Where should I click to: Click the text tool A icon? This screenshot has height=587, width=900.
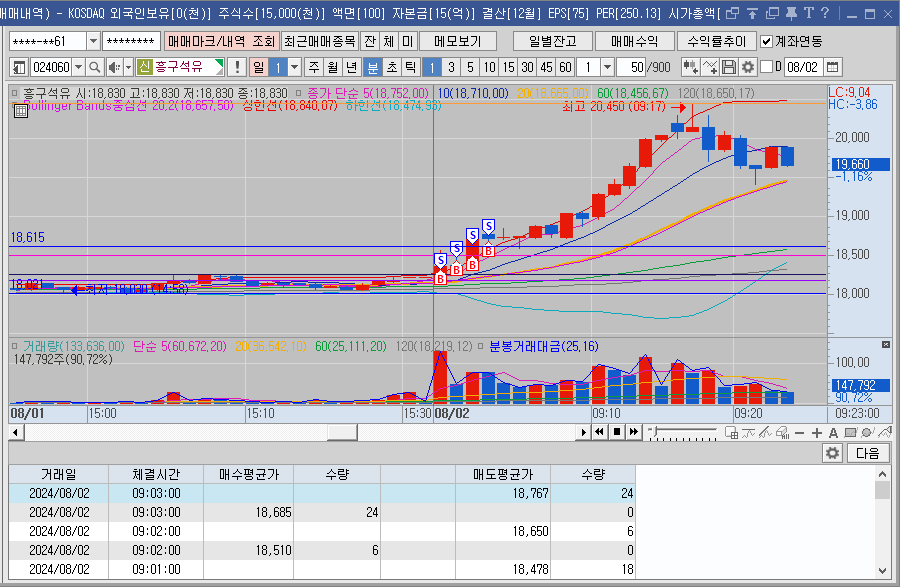833,433
